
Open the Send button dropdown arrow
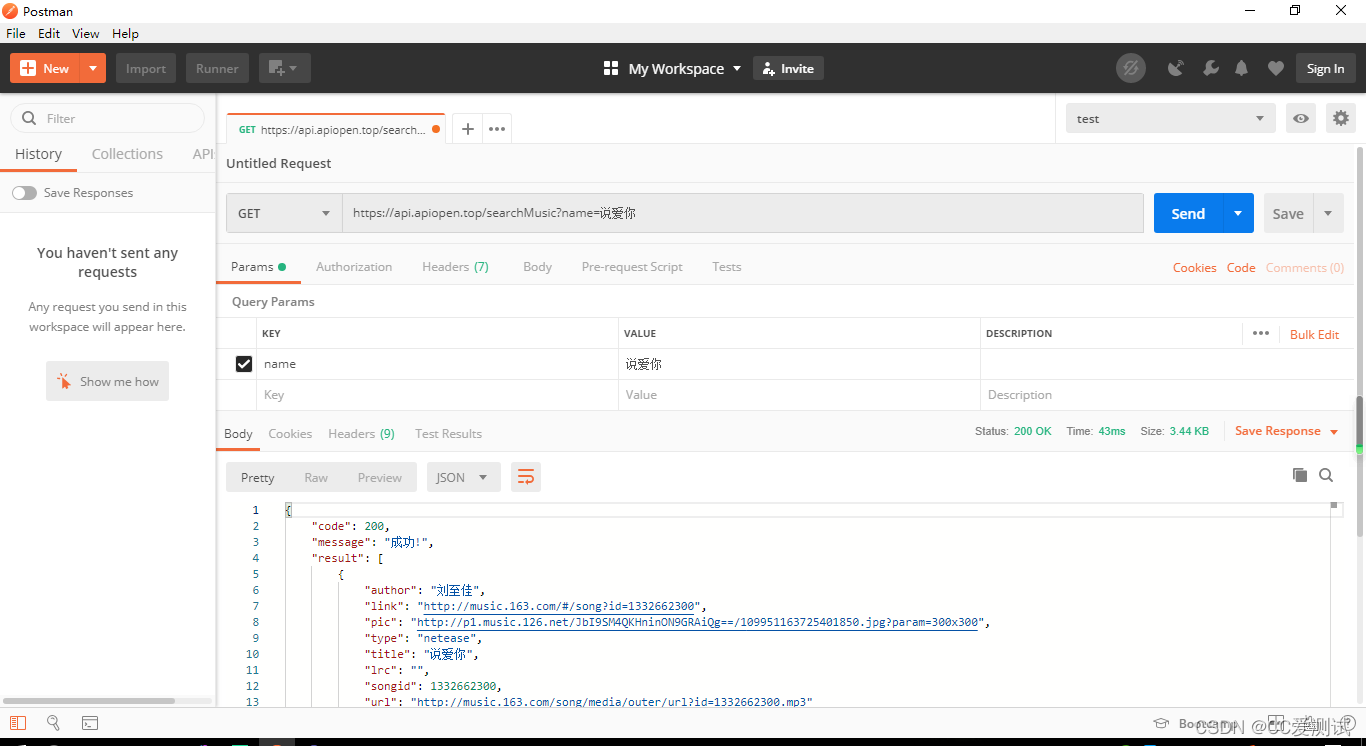pos(1238,213)
